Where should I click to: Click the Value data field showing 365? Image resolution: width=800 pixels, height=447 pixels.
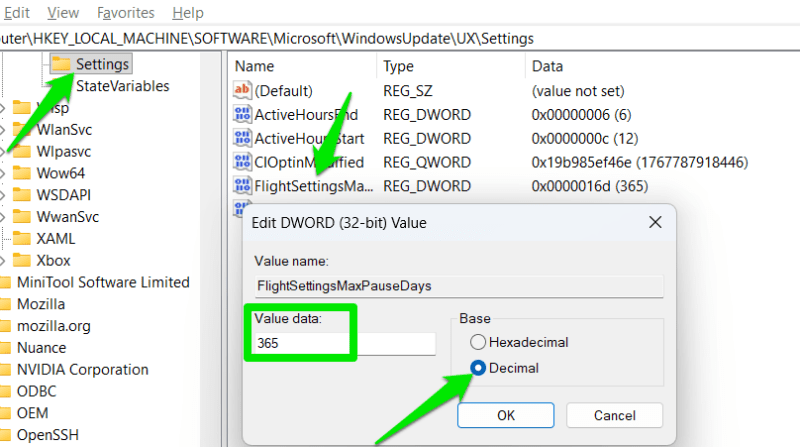(x=345, y=343)
